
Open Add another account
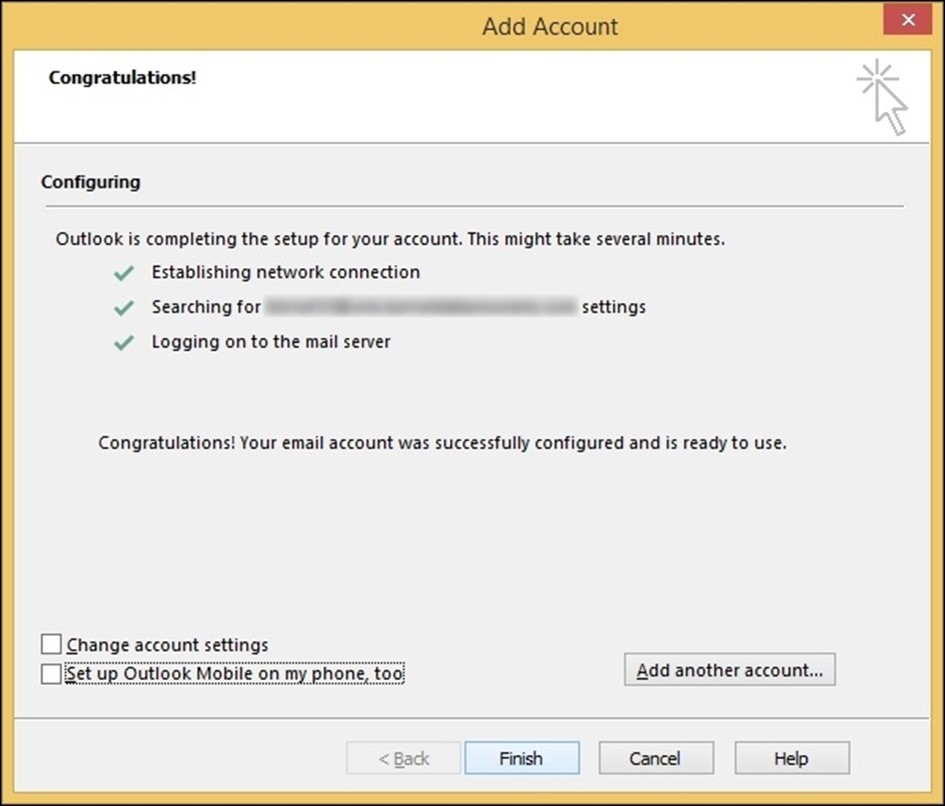coord(730,670)
